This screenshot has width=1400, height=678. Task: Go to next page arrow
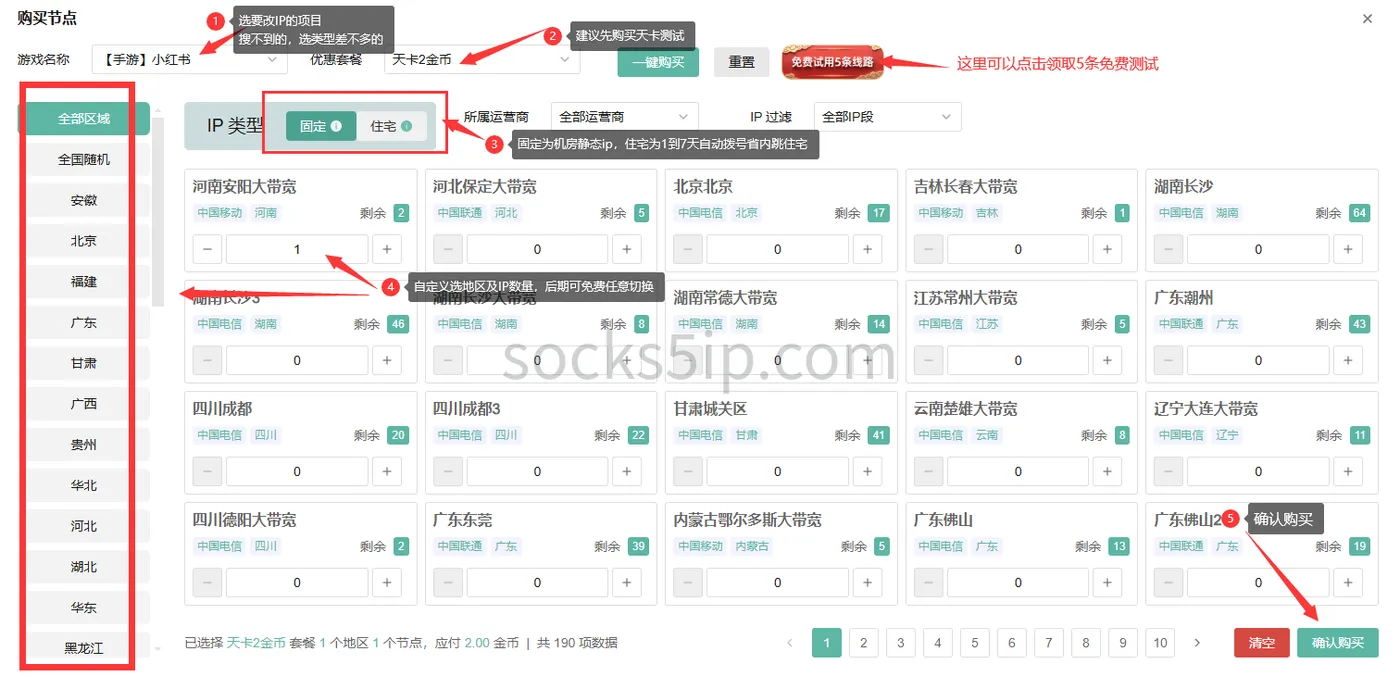point(1197,643)
